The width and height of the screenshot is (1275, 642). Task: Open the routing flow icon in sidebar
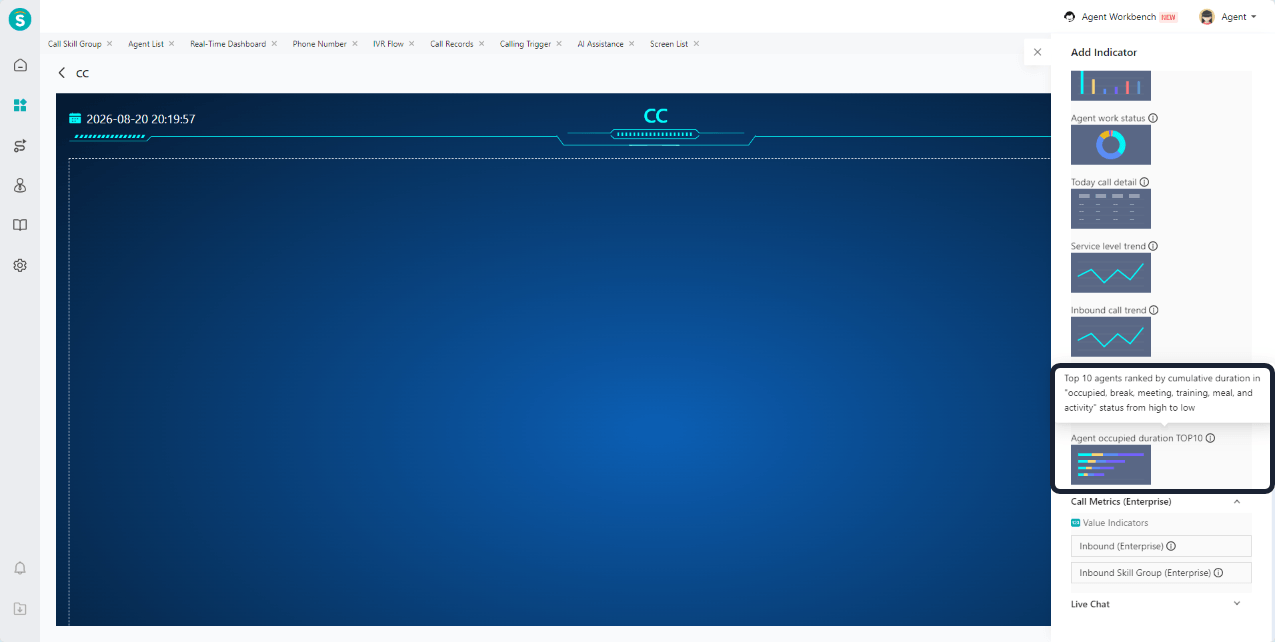tap(20, 146)
